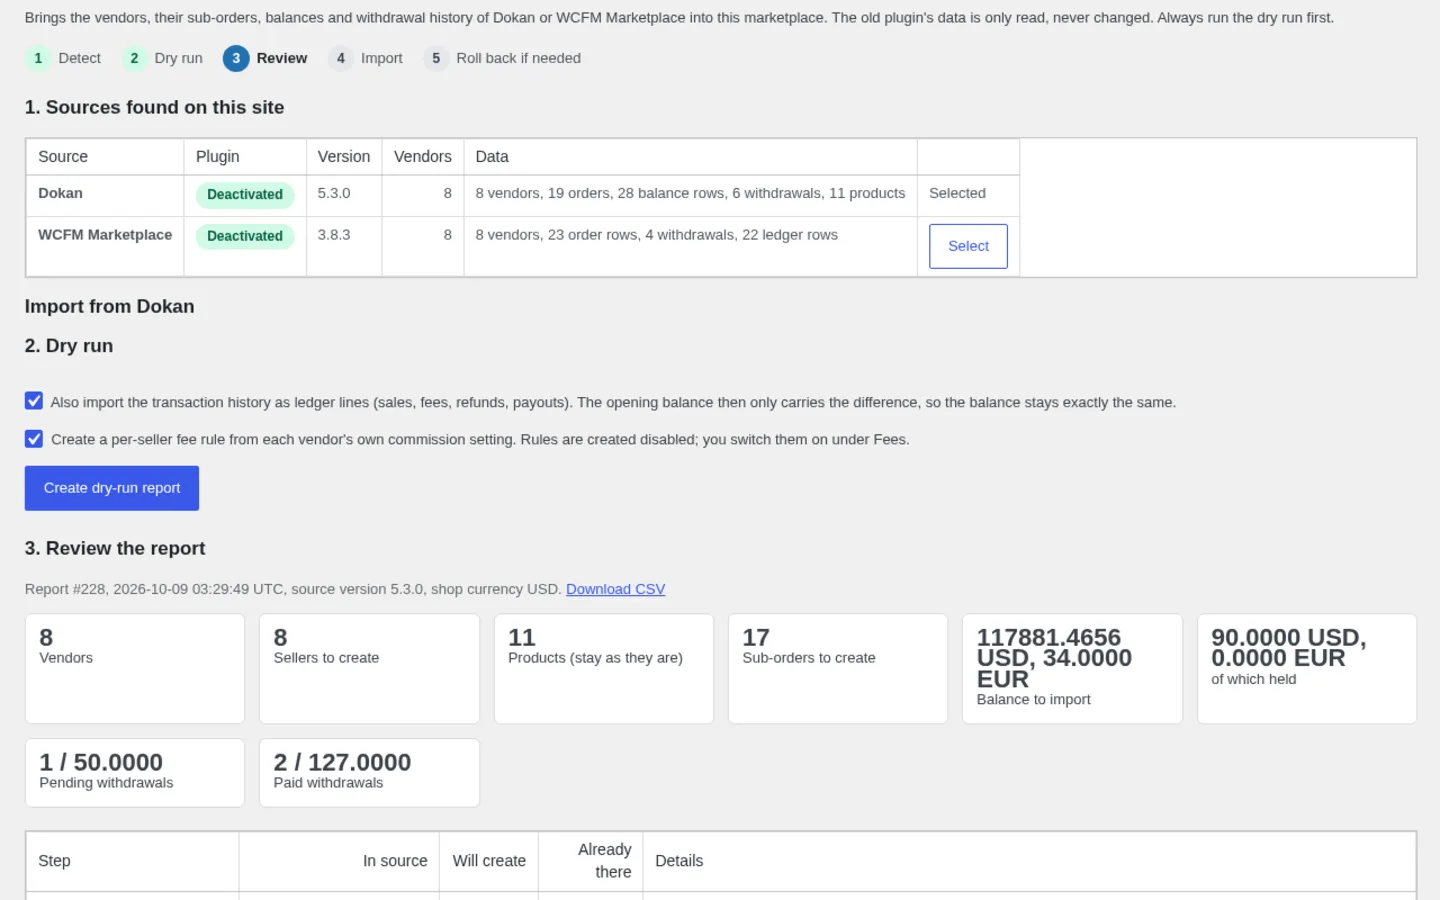Click the Dokan version 5.3.0 cell
Image resolution: width=1440 pixels, height=900 pixels.
(344, 196)
